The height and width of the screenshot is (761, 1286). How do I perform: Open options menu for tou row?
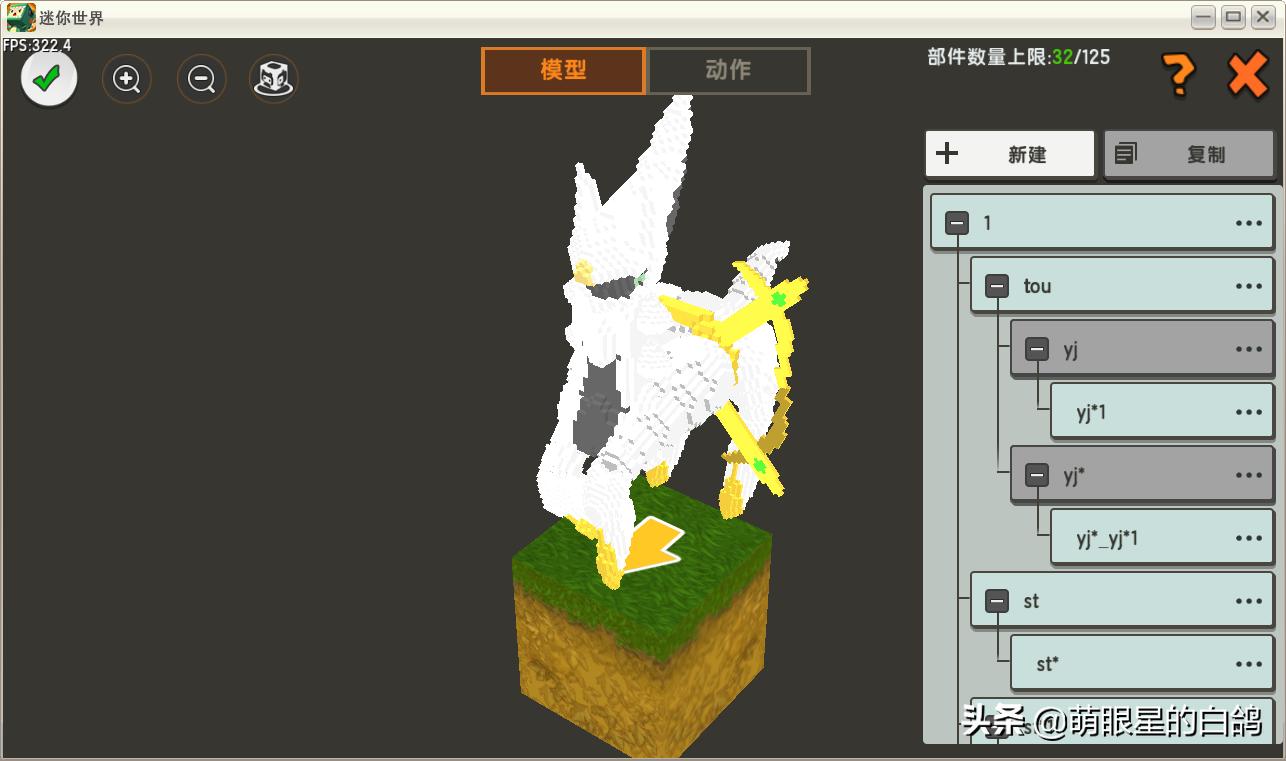(x=1248, y=286)
